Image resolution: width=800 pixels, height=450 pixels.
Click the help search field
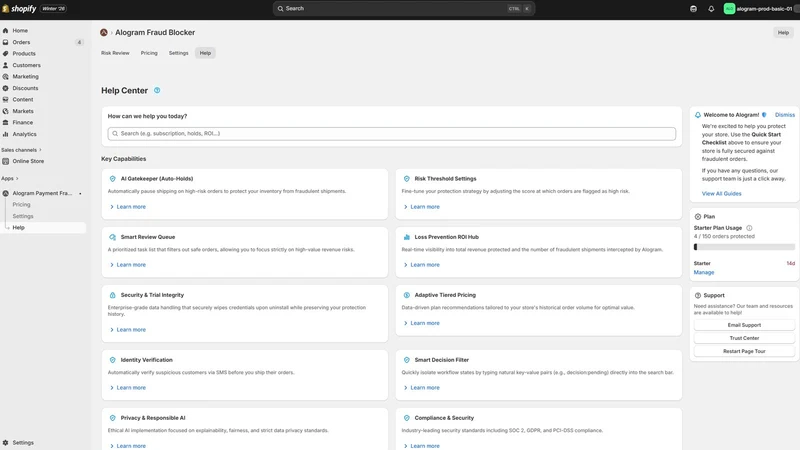click(x=392, y=134)
